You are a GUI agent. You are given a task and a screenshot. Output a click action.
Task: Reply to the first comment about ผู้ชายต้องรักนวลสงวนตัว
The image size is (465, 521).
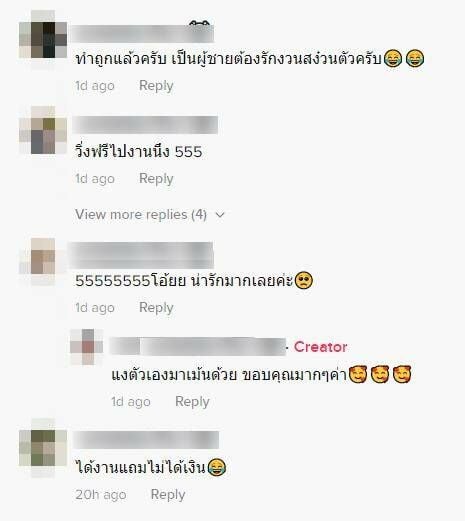(x=156, y=86)
